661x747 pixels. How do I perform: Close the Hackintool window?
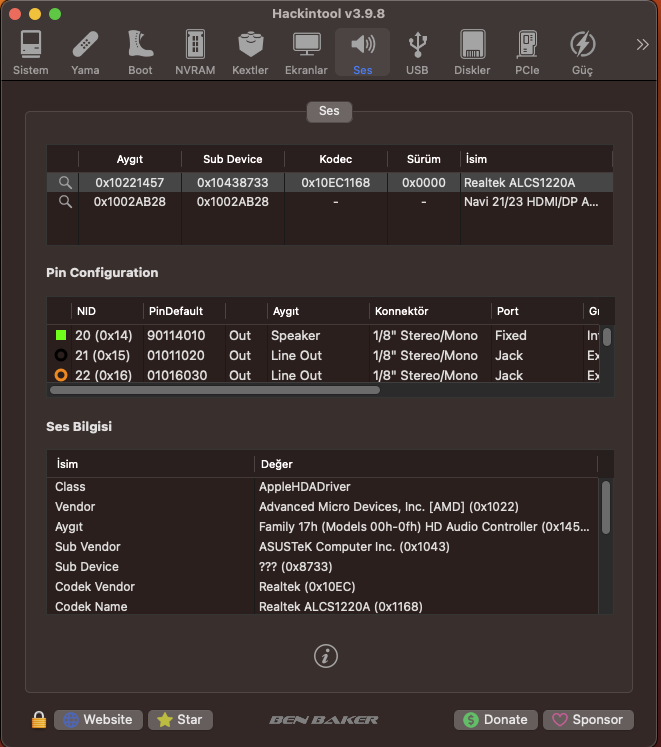[x=15, y=14]
